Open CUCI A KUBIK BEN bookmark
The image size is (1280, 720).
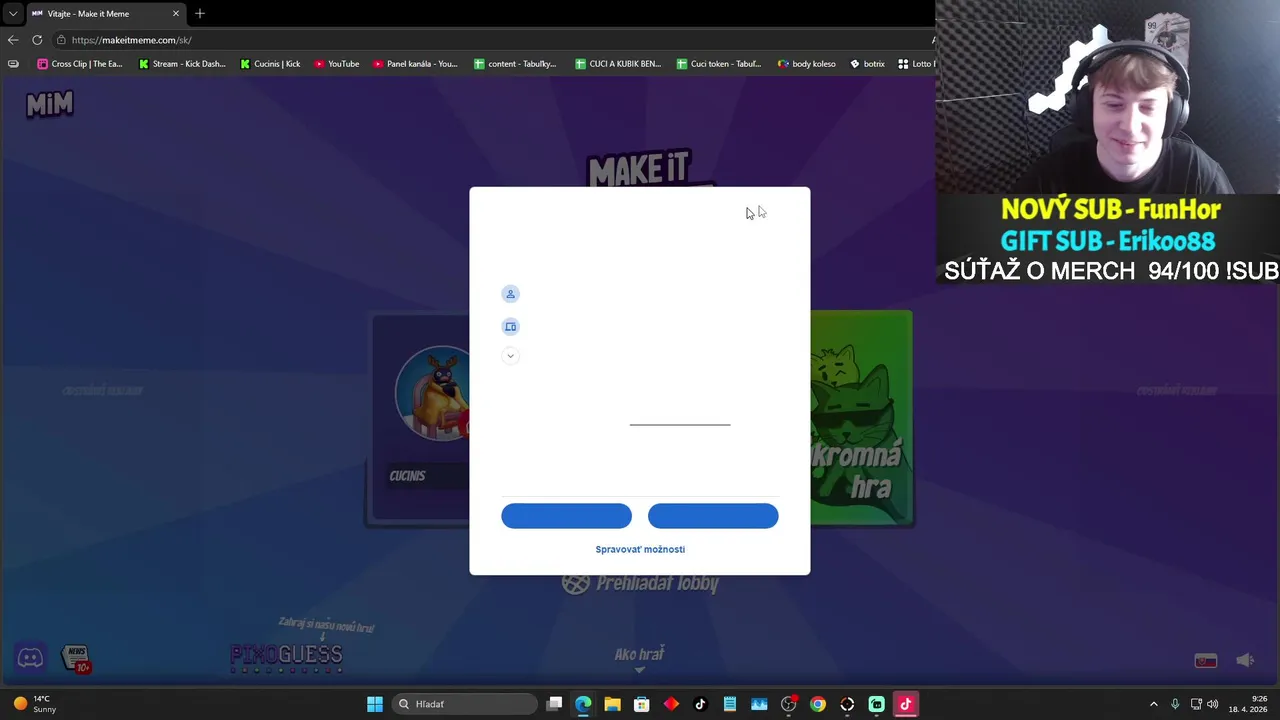618,64
